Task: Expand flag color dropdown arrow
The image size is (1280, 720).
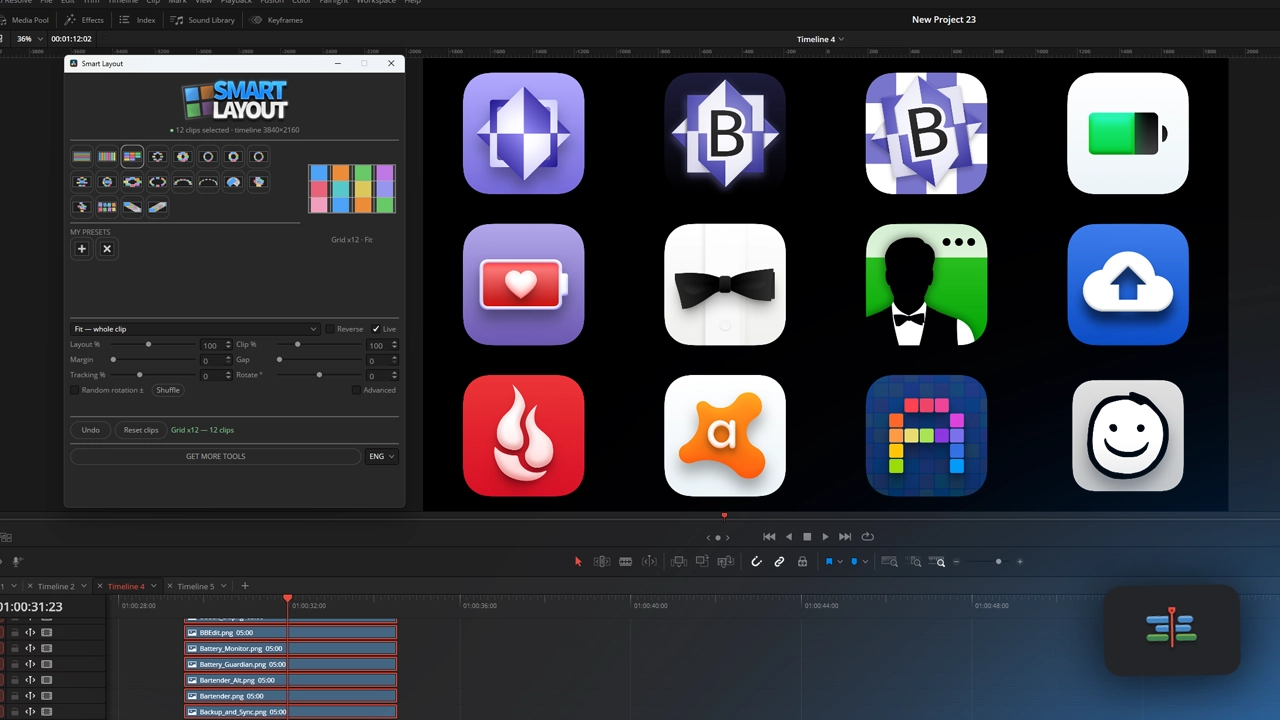Action: coord(840,562)
